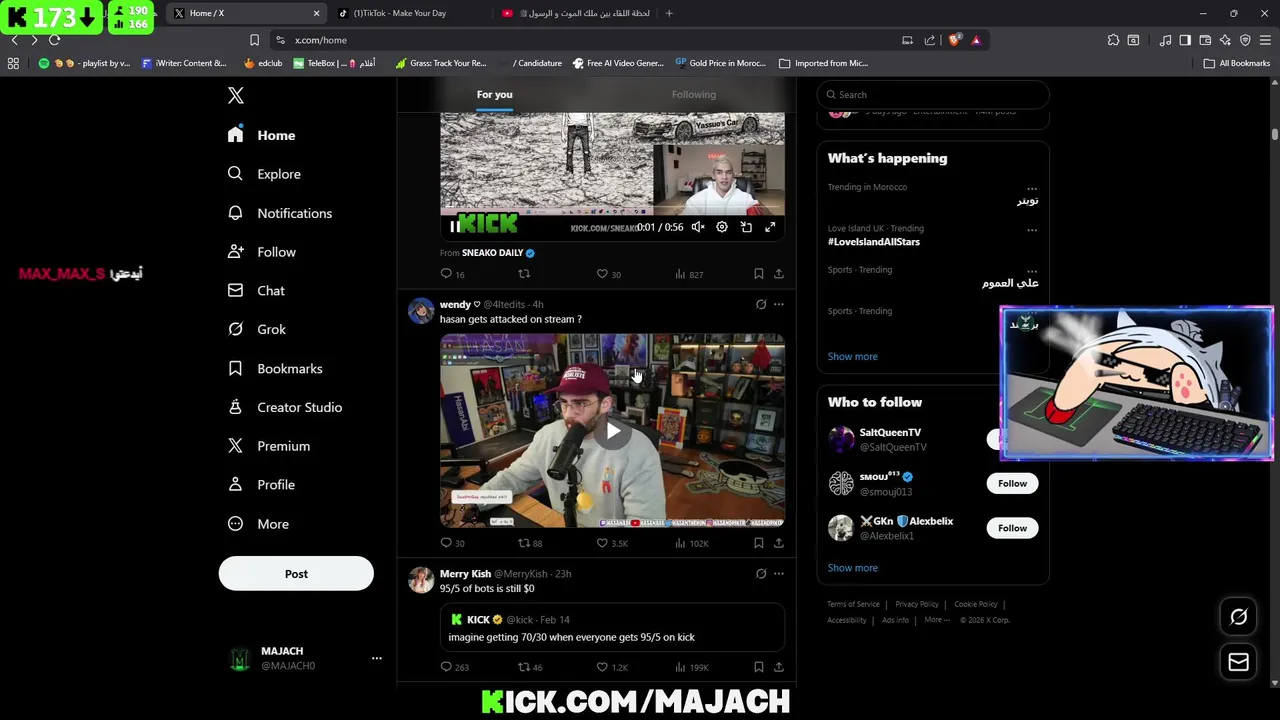Follow smouj013 account
1280x720 pixels.
pyautogui.click(x=1012, y=484)
